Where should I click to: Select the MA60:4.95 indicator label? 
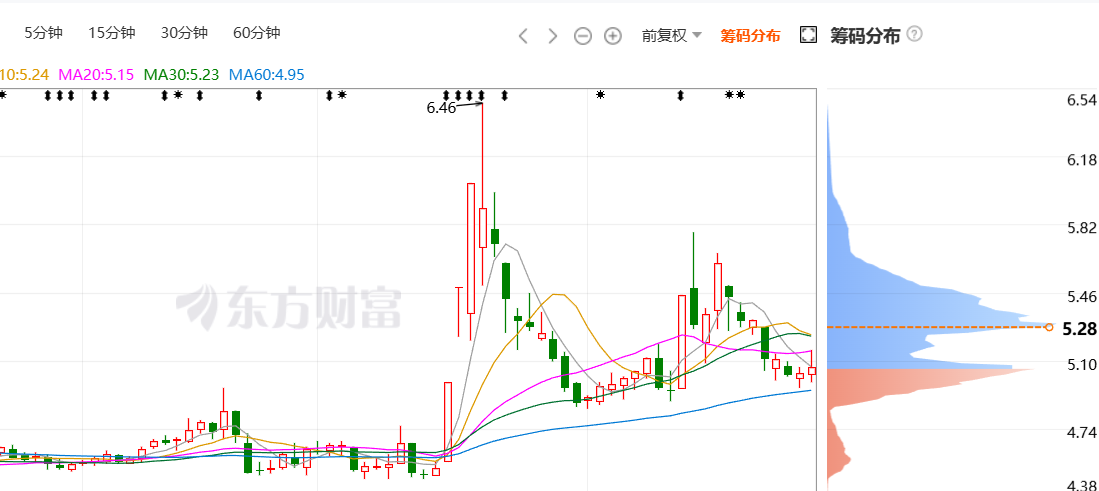(x=267, y=74)
